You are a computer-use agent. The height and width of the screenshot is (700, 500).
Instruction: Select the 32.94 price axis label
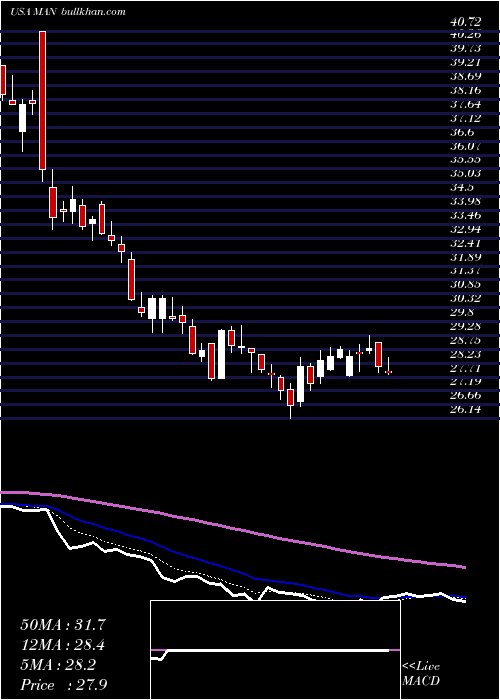[x=466, y=229]
